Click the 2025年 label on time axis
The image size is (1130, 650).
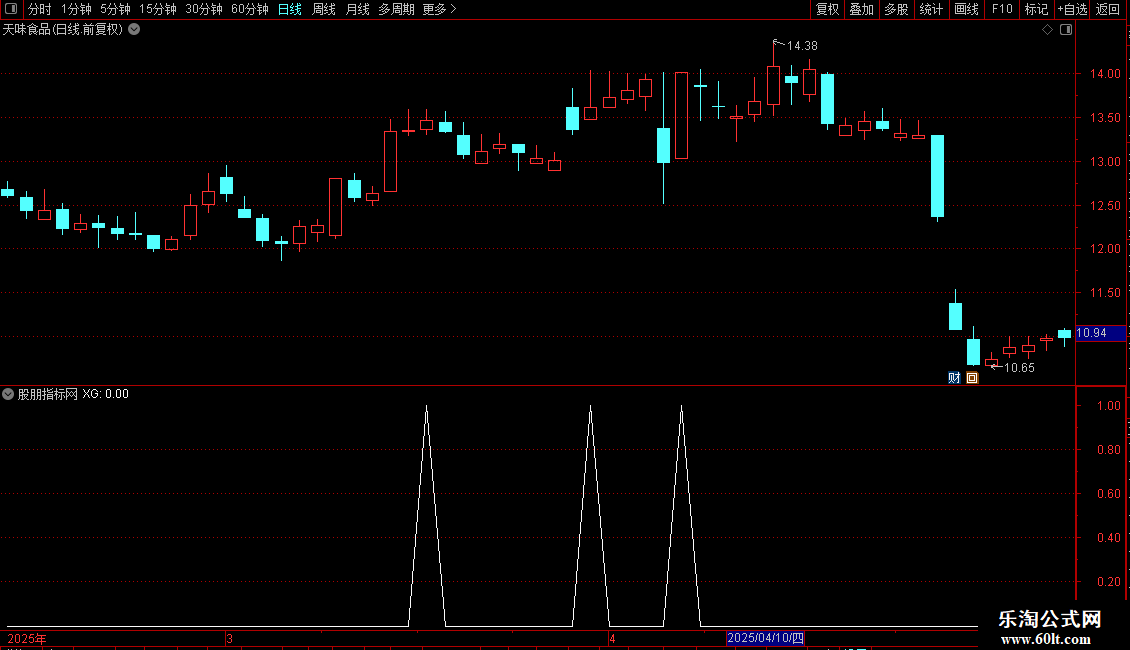click(27, 639)
